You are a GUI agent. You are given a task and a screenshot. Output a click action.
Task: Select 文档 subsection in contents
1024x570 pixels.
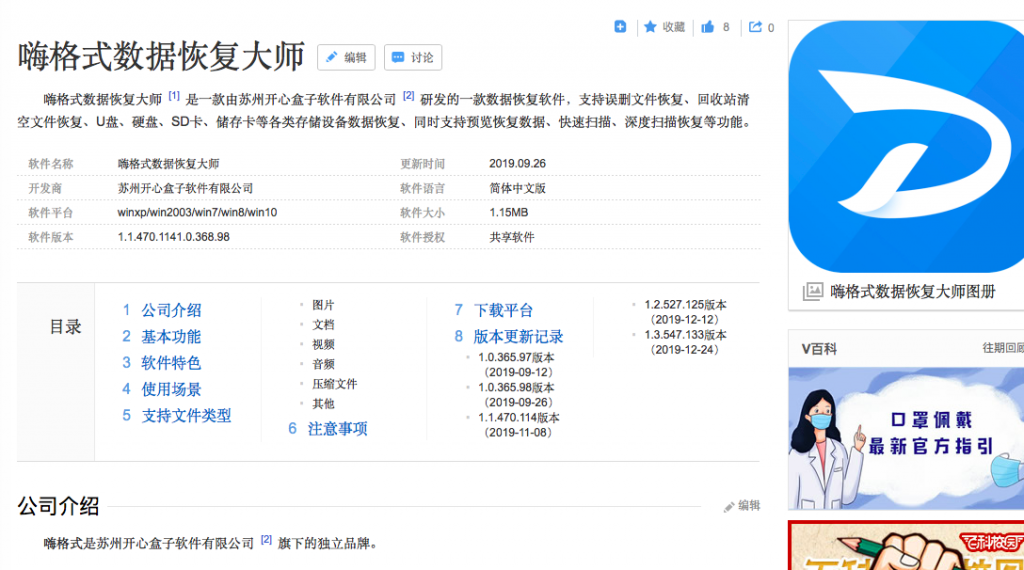point(323,325)
